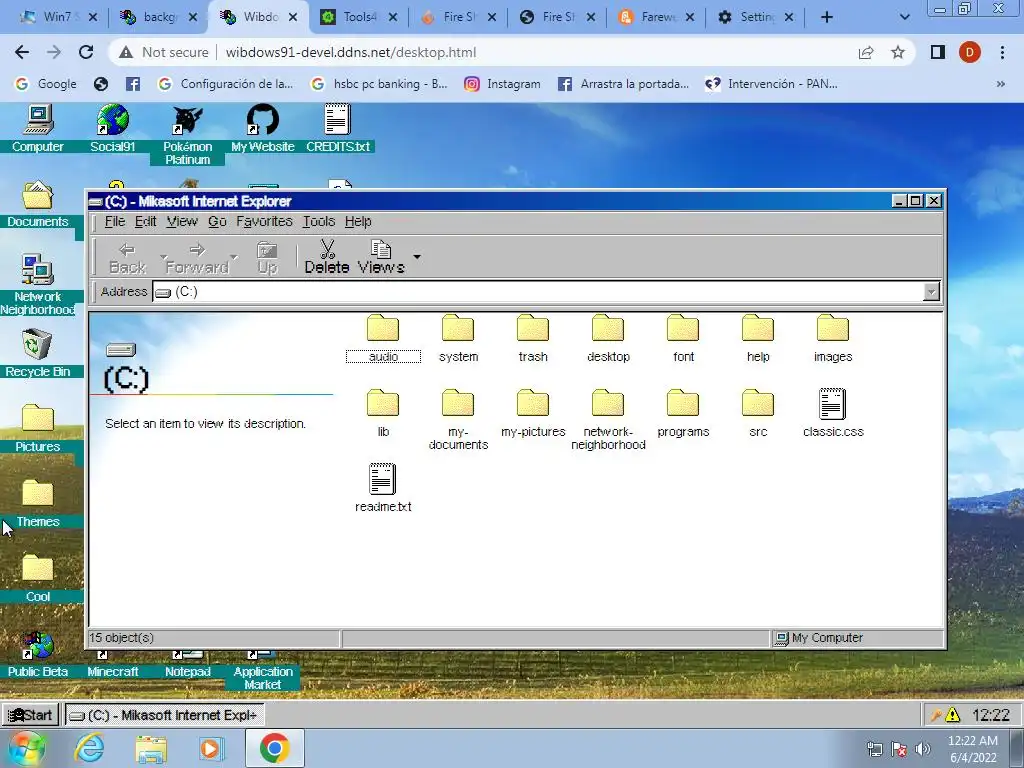Screen dimensions: 1024x768
Task: Click the Delete scissors toolbar button
Action: (x=327, y=257)
